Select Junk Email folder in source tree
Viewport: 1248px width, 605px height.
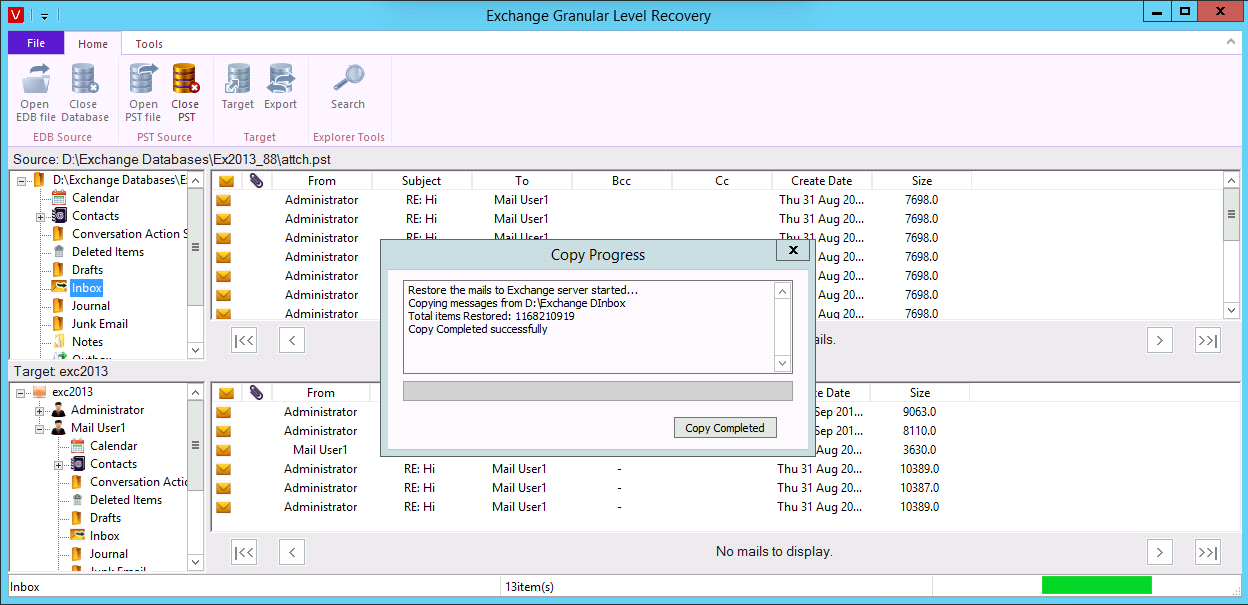click(x=100, y=324)
